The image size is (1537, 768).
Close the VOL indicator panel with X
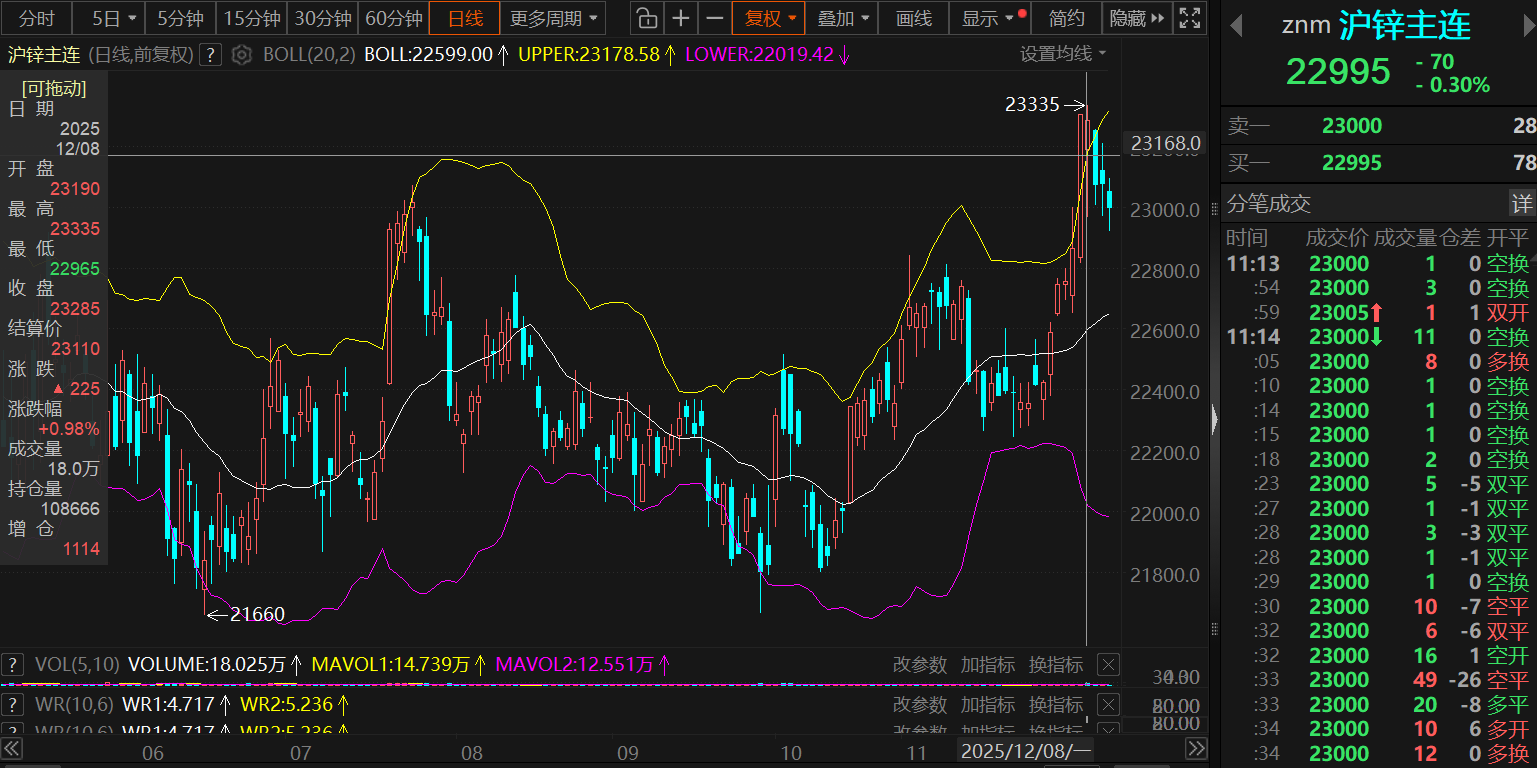(x=1107, y=665)
